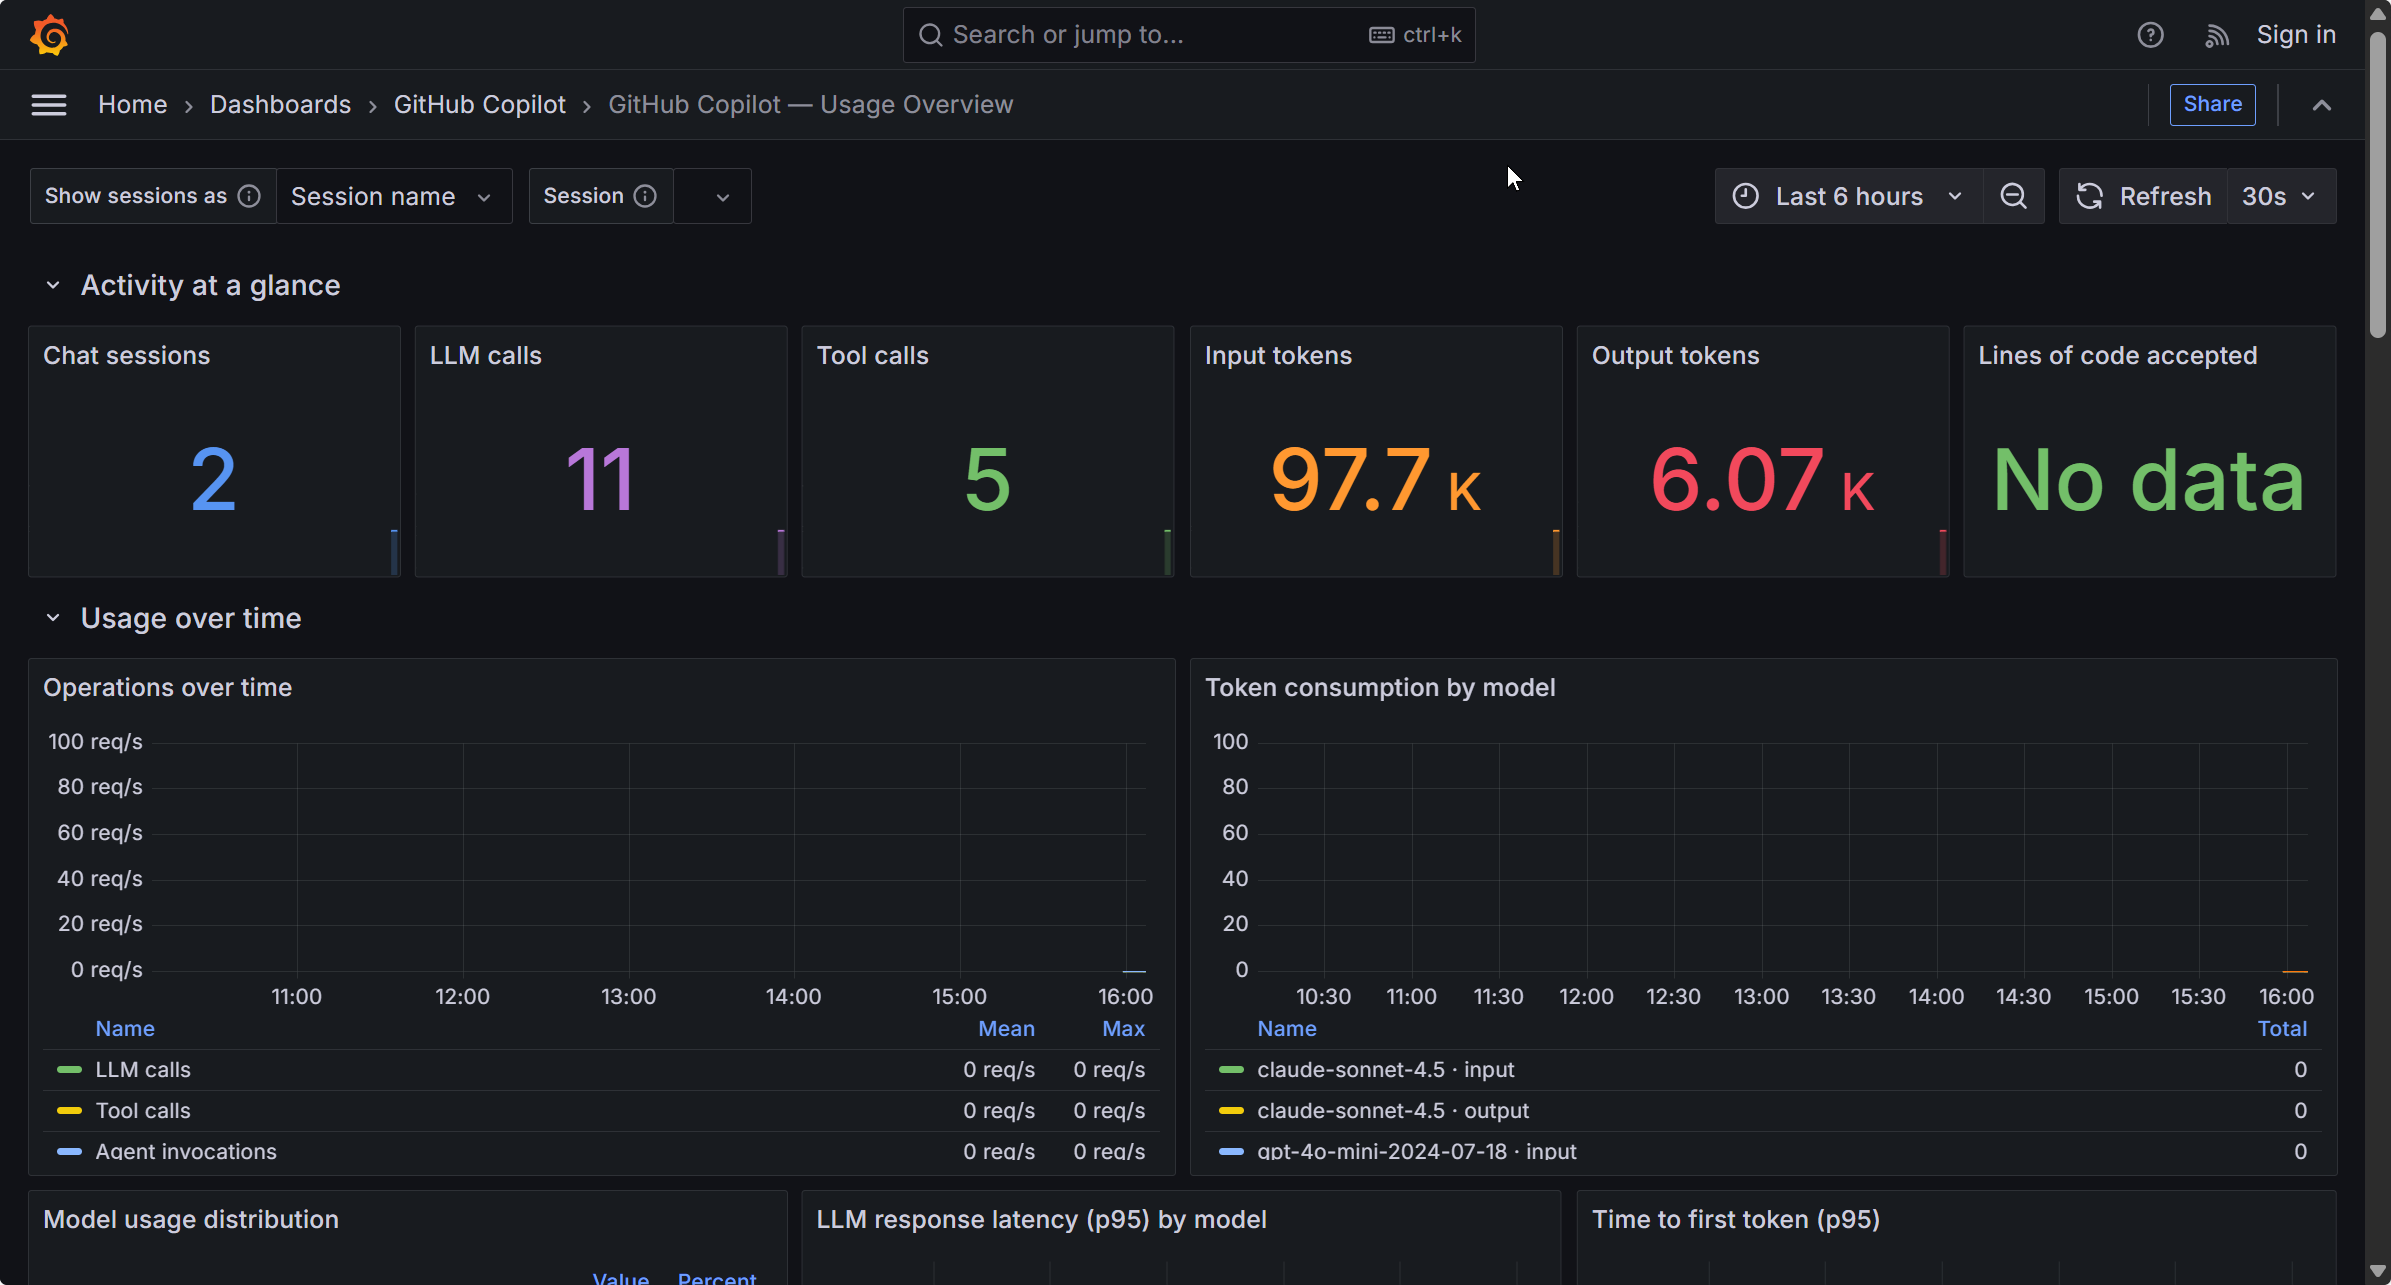Screen dimensions: 2391x1285
Task: Open the empty Session value dropdown
Action: click(x=712, y=196)
